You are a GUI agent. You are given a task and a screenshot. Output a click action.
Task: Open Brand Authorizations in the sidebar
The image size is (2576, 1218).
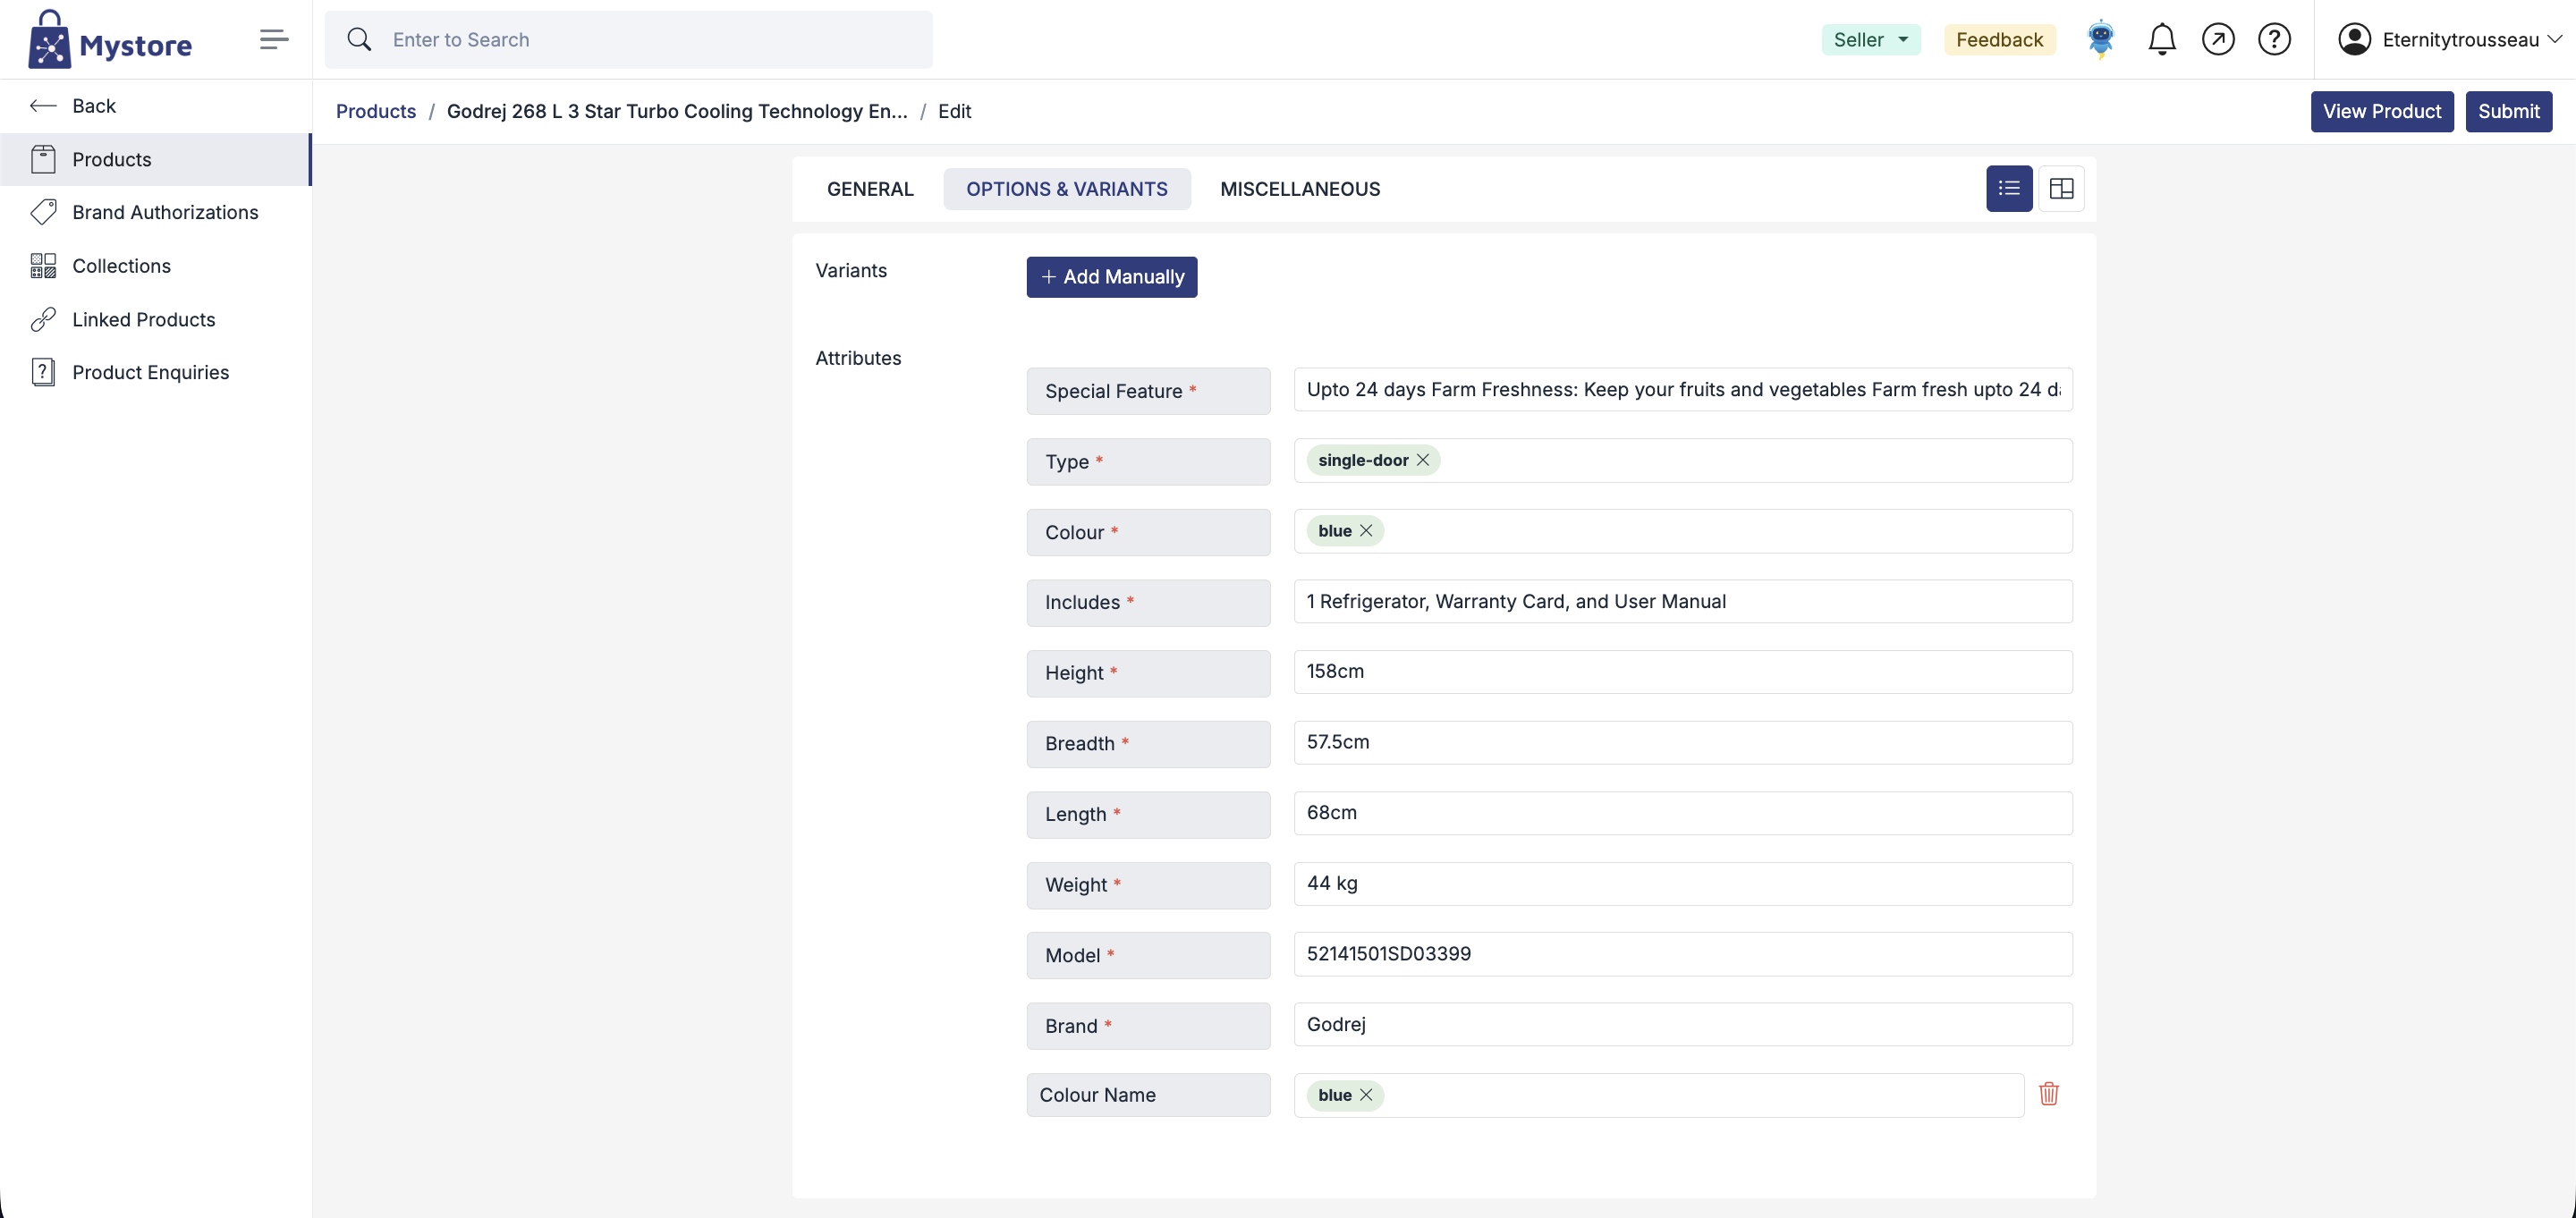point(165,212)
